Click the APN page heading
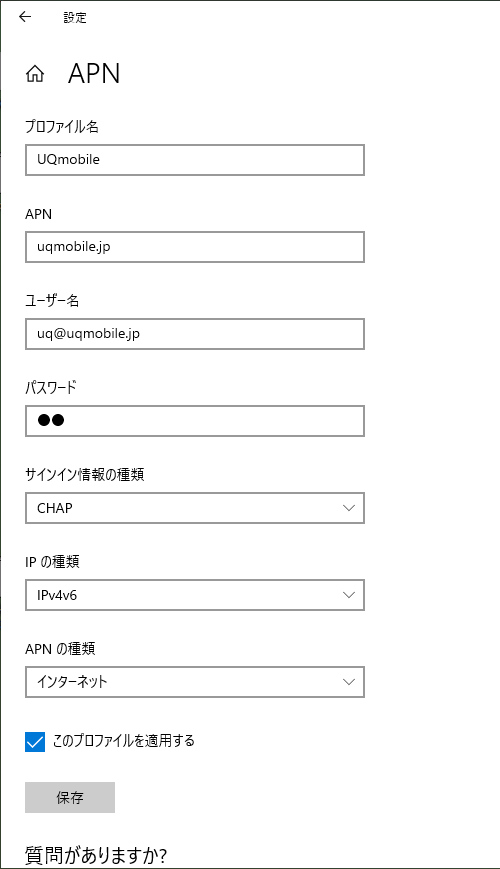The height and width of the screenshot is (869, 500). (94, 74)
